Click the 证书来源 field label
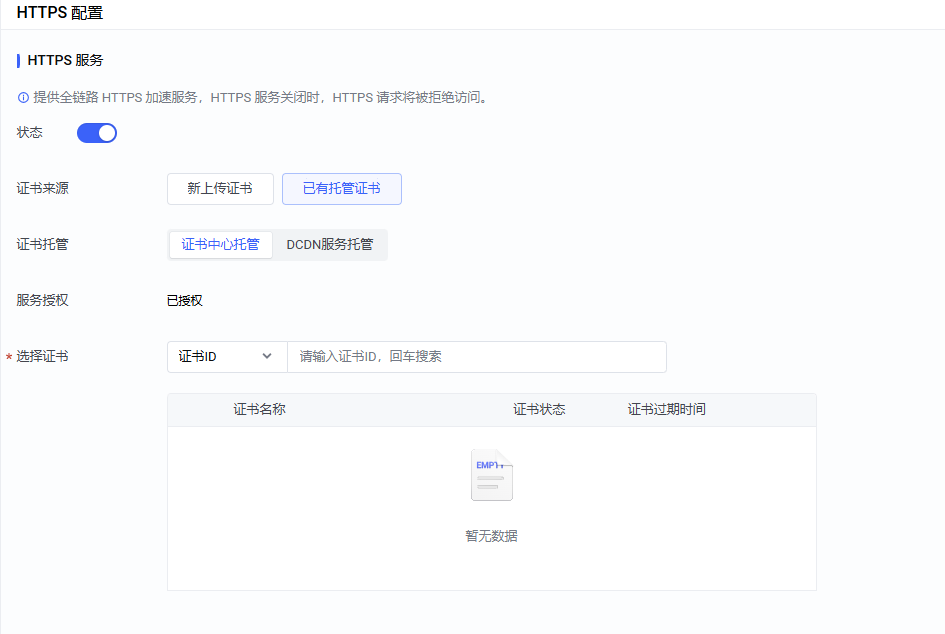 click(x=43, y=189)
